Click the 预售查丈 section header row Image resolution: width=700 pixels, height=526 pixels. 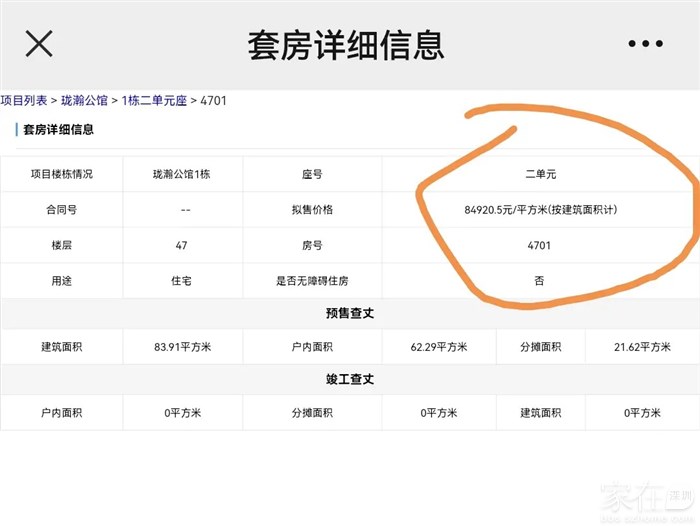(x=350, y=313)
